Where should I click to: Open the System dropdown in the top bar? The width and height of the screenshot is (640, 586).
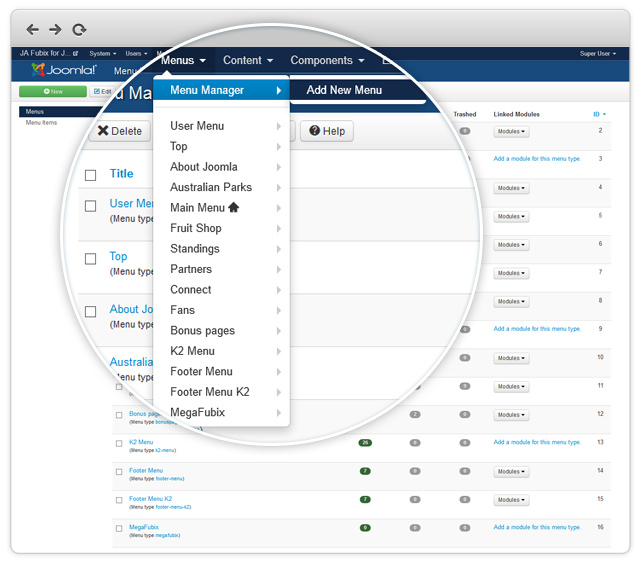coord(103,53)
